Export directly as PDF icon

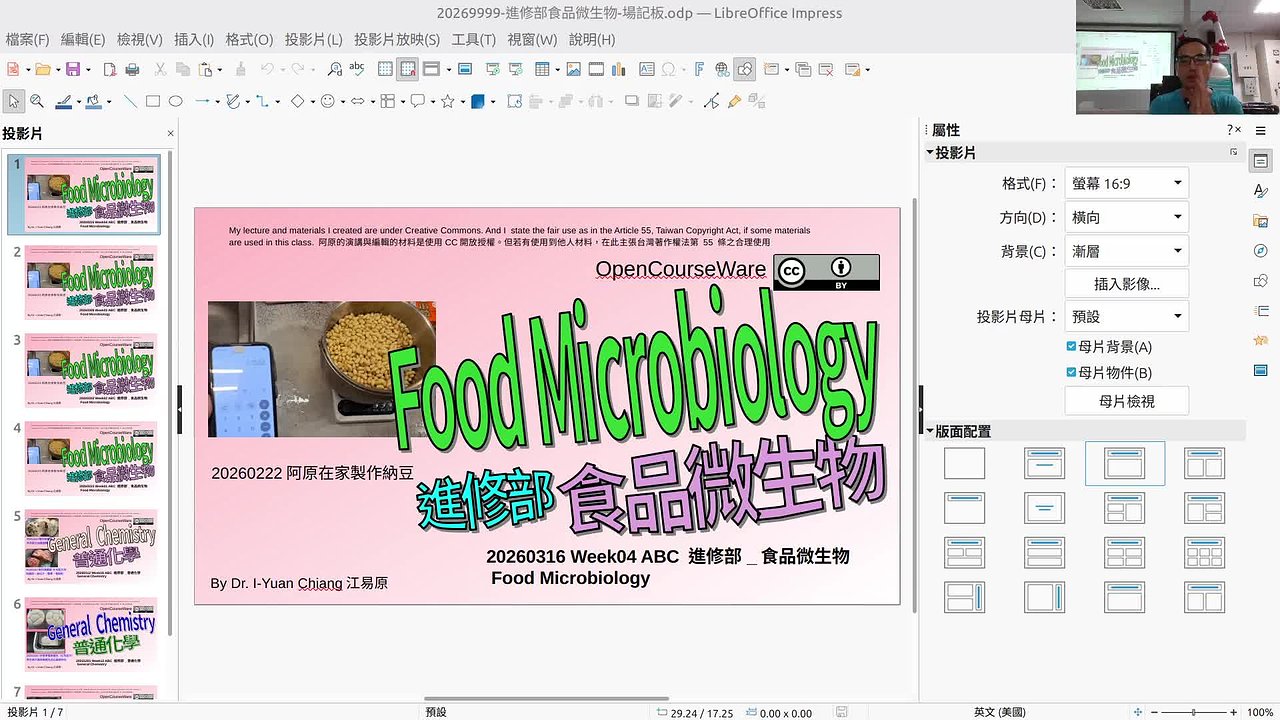pyautogui.click(x=110, y=70)
